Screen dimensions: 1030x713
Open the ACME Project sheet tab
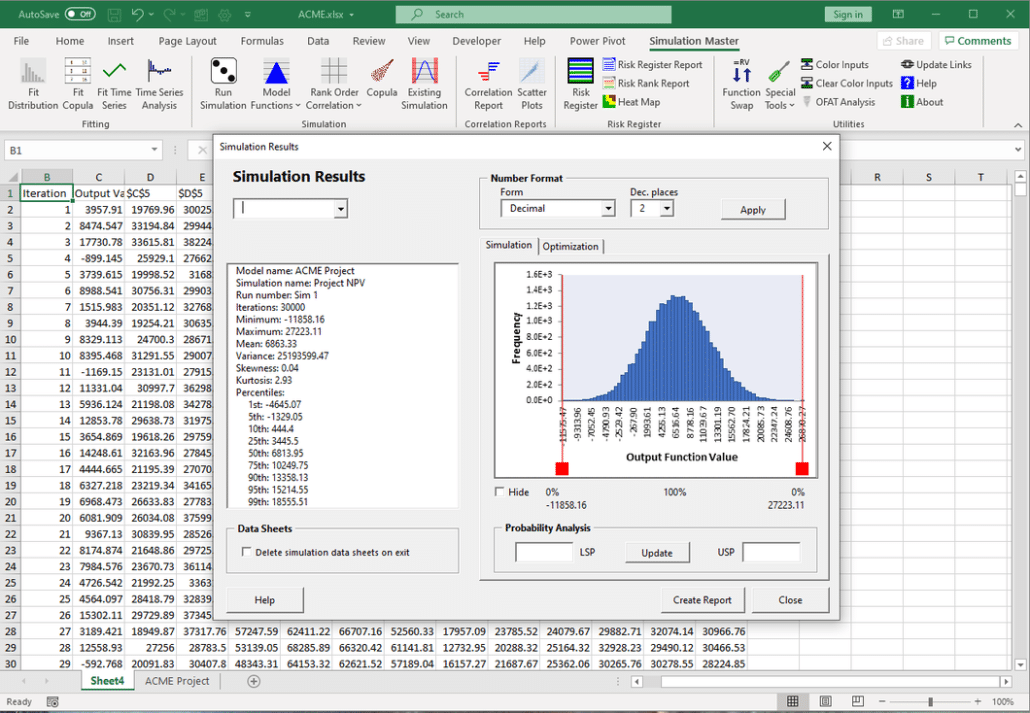176,680
